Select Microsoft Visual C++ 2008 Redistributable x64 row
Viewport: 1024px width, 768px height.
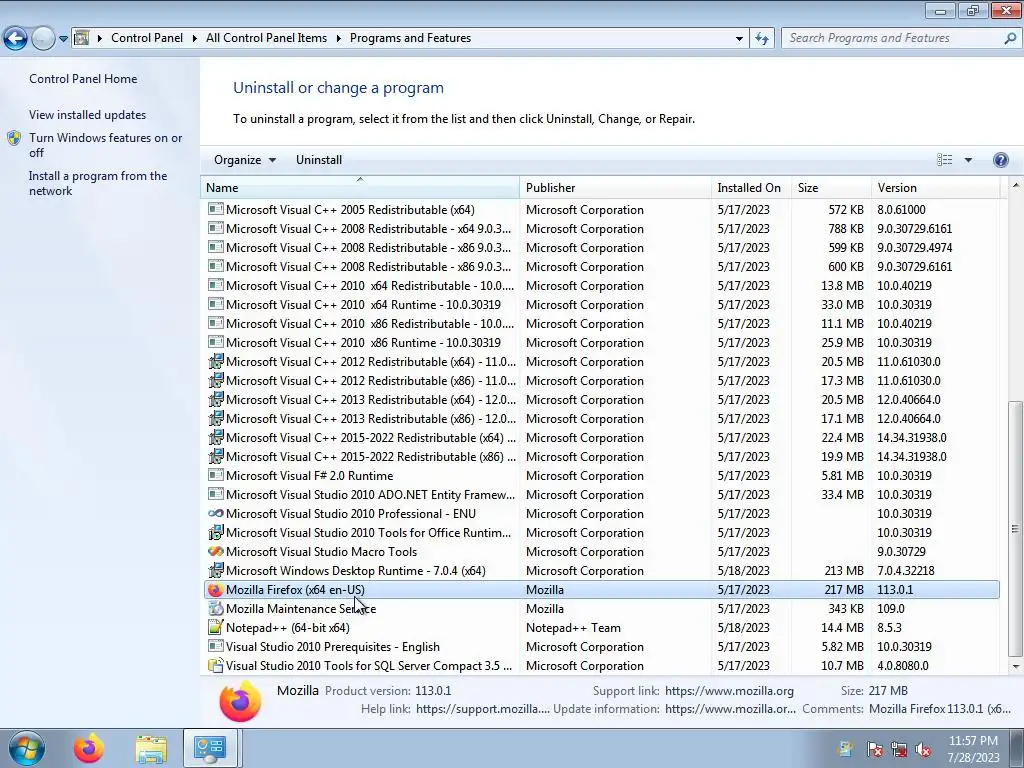coord(601,229)
